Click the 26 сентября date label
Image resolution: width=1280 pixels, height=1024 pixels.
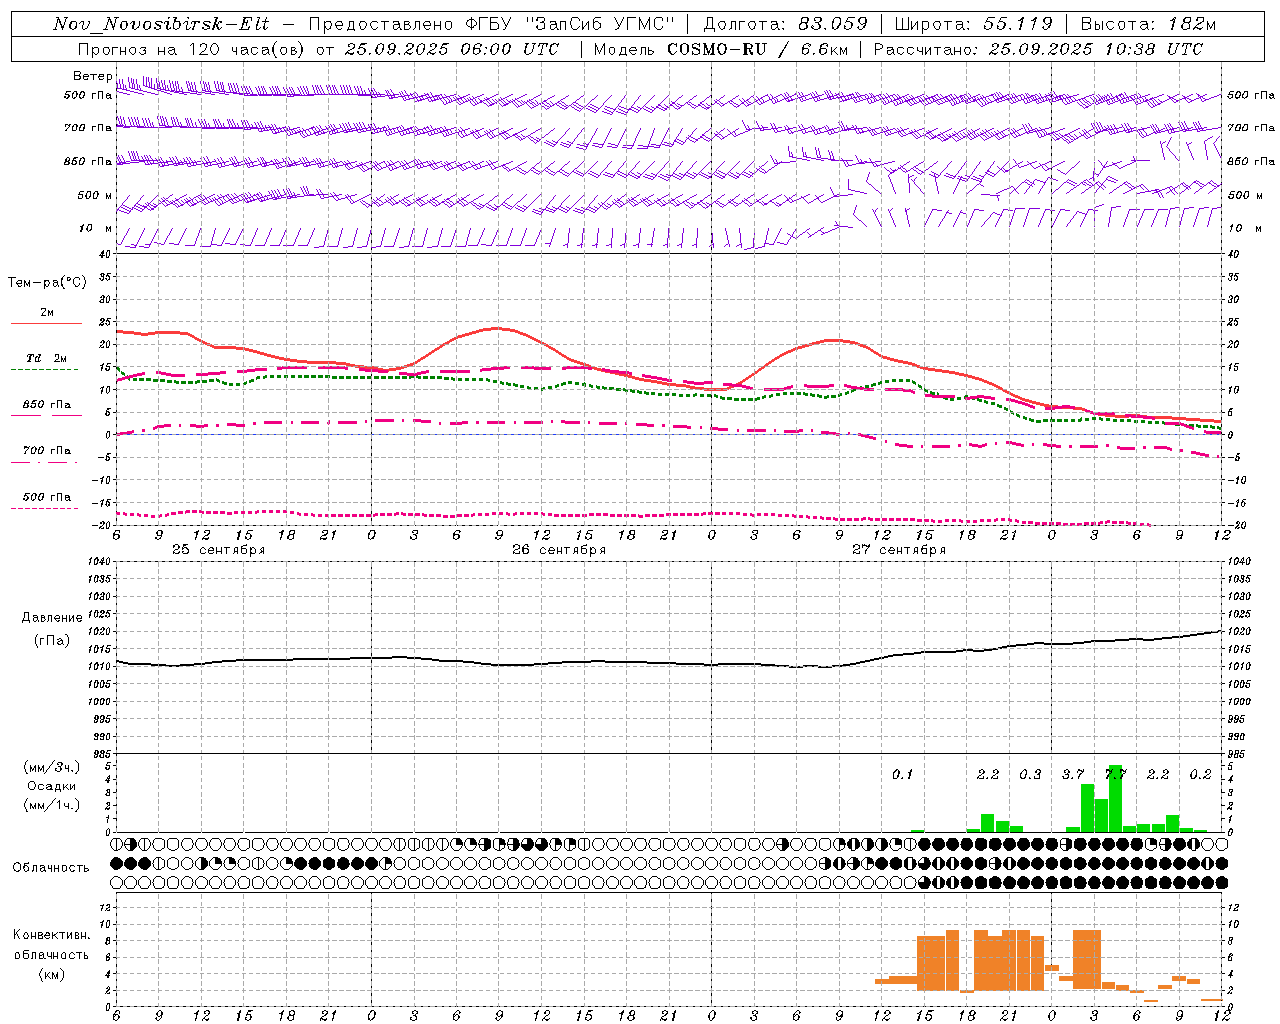(559, 549)
